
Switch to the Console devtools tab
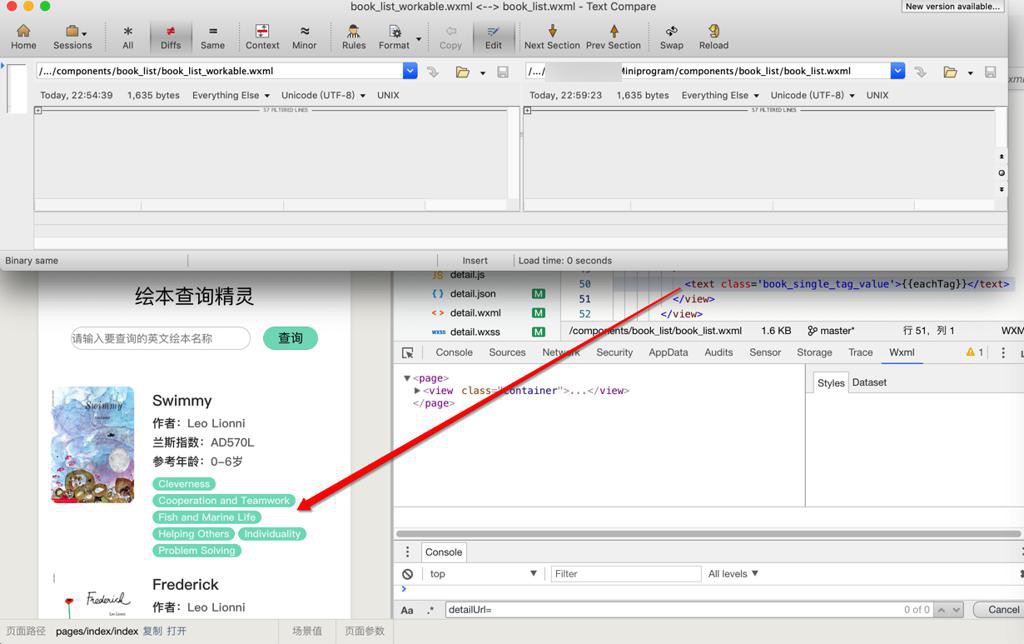[454, 353]
